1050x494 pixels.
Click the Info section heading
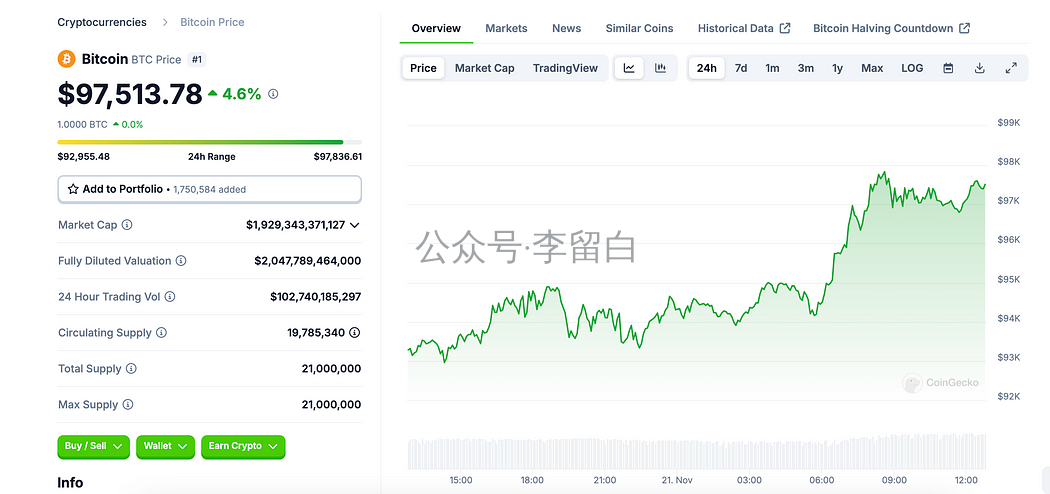click(70, 483)
